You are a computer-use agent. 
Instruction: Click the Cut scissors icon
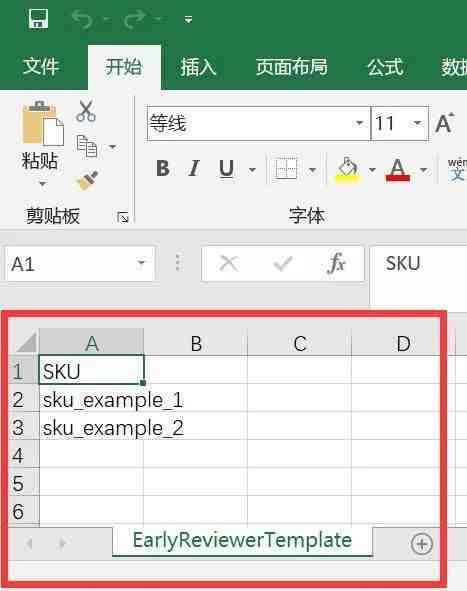pos(86,111)
